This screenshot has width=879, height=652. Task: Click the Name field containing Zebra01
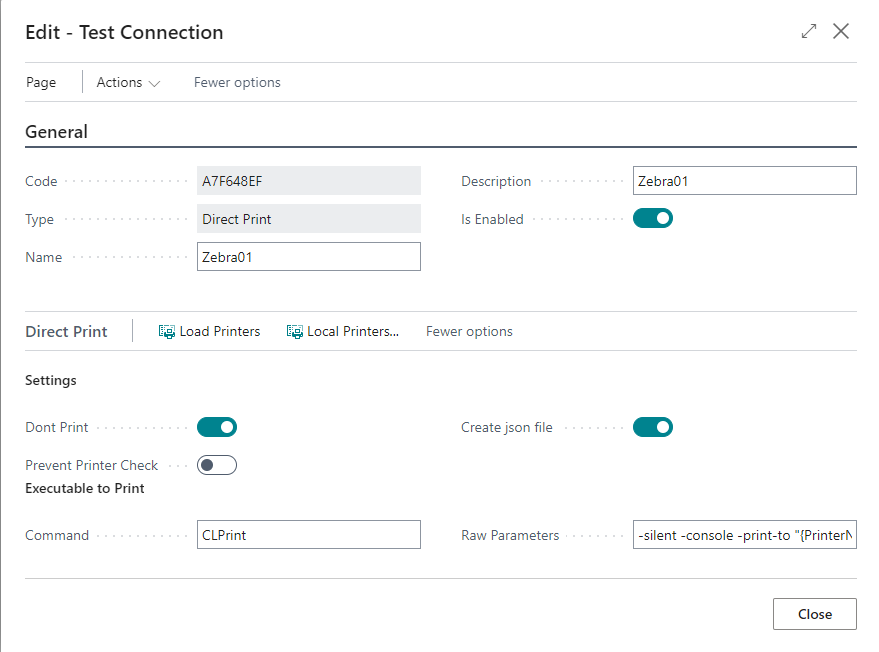[309, 257]
